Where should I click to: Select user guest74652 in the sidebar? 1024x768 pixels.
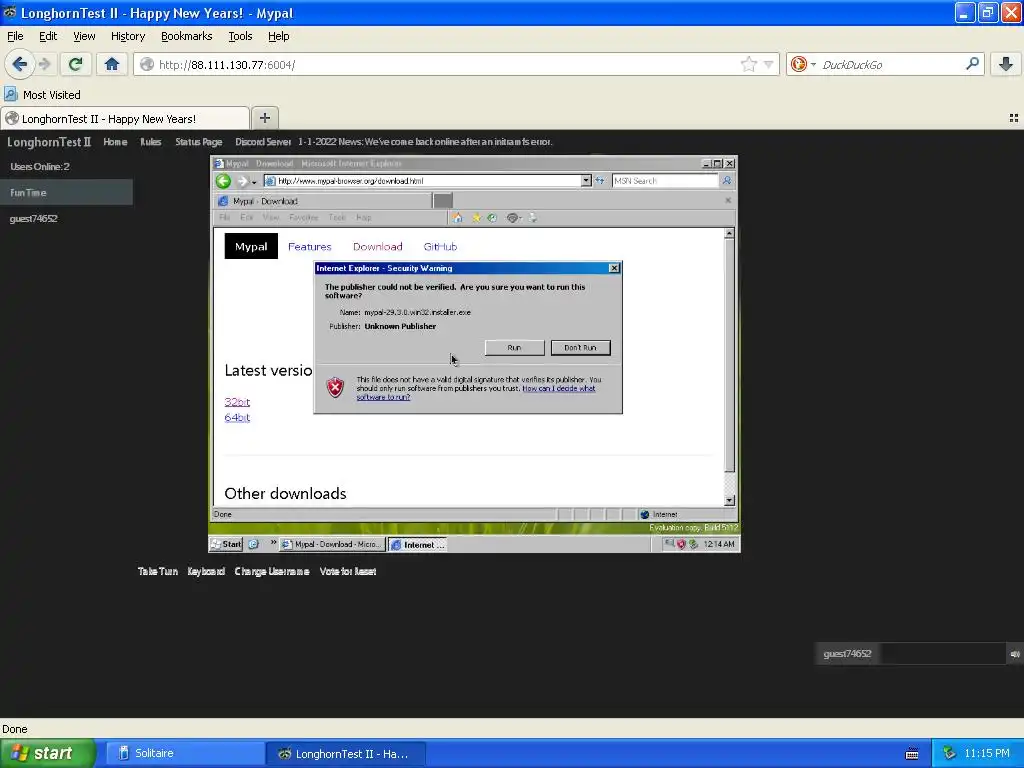point(34,219)
